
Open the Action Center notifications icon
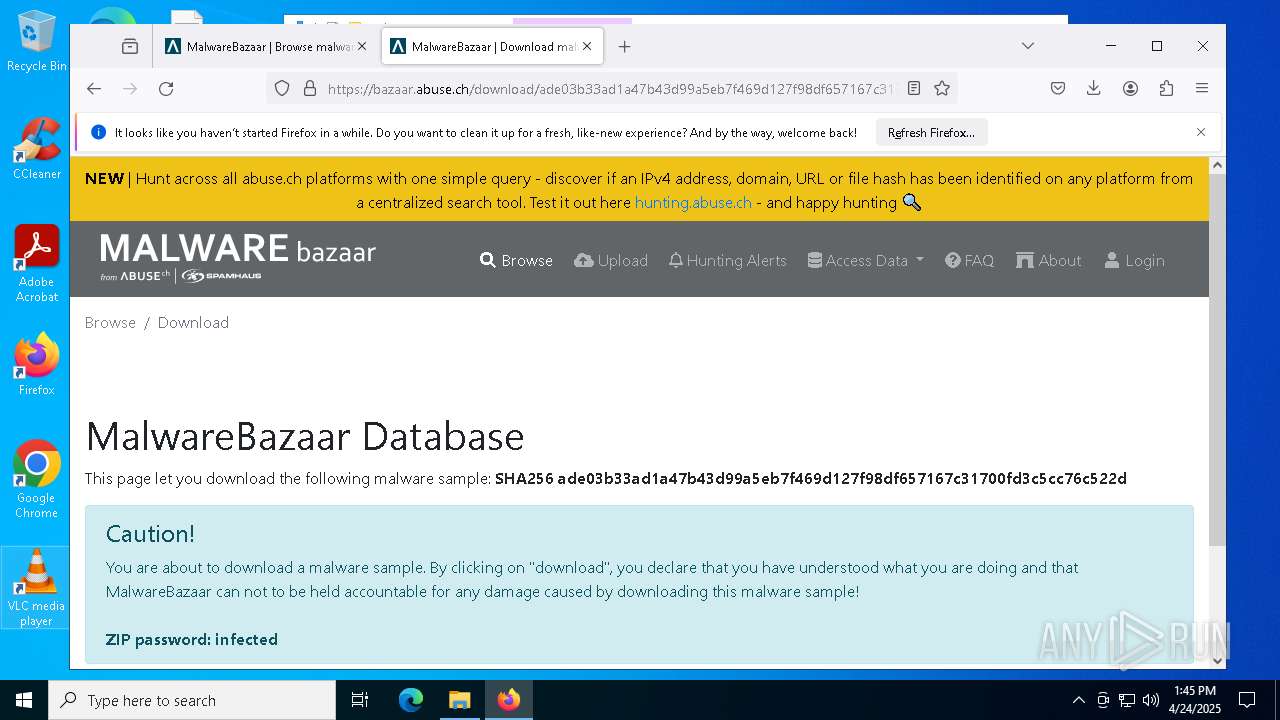(1247, 700)
